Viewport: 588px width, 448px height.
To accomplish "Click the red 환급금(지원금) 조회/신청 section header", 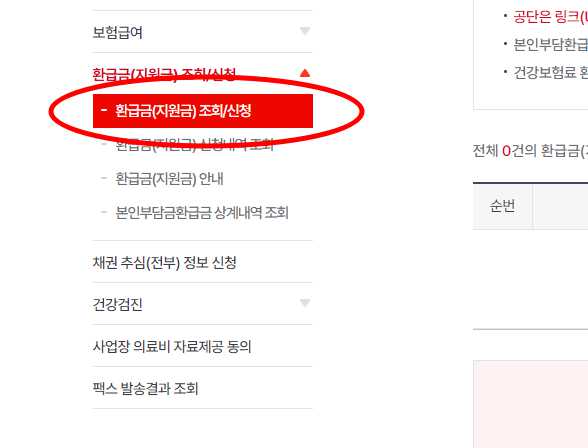I will [164, 74].
